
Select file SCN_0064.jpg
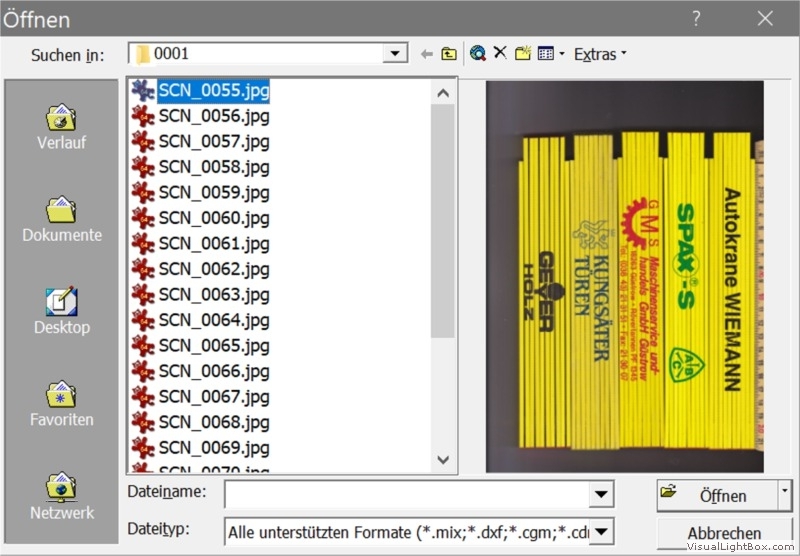click(214, 320)
